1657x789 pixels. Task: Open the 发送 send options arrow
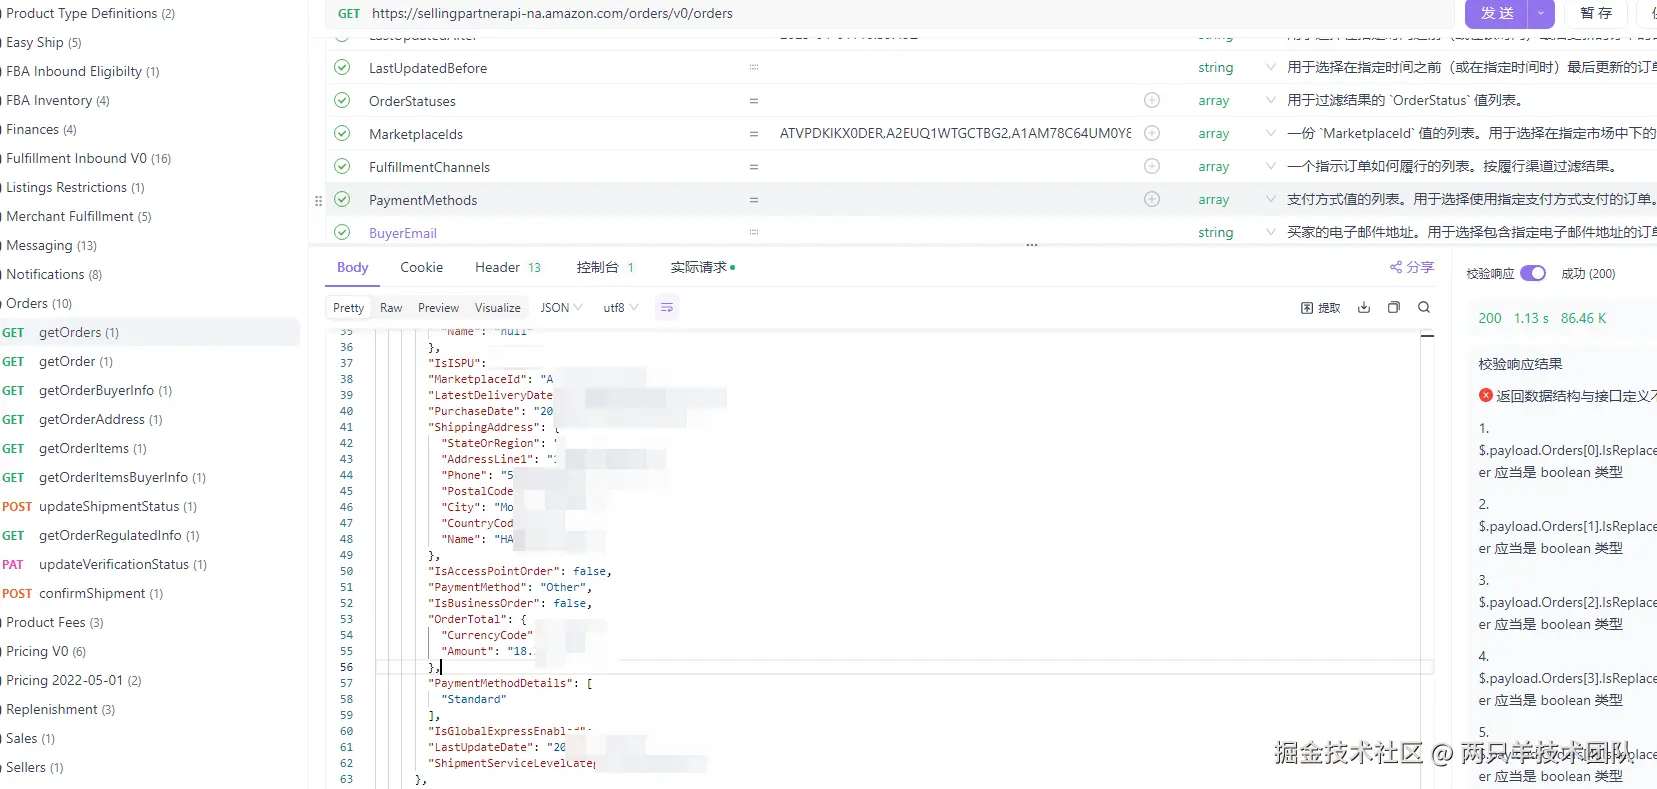[1541, 13]
